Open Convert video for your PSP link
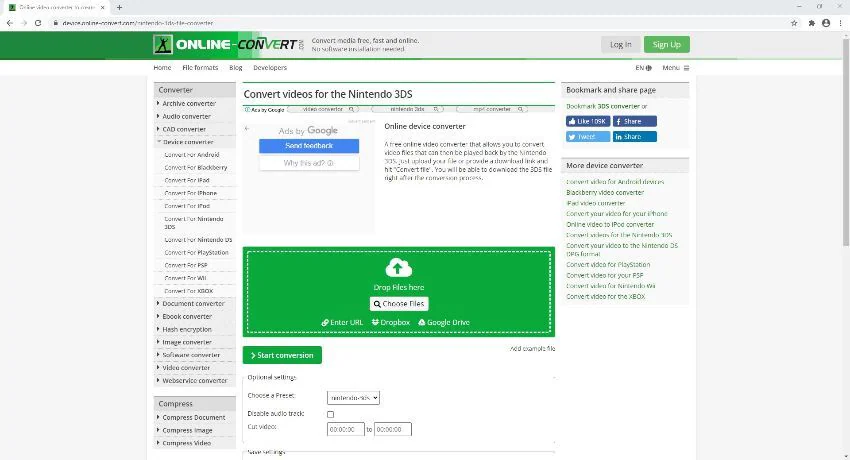The image size is (850, 460). [604, 276]
